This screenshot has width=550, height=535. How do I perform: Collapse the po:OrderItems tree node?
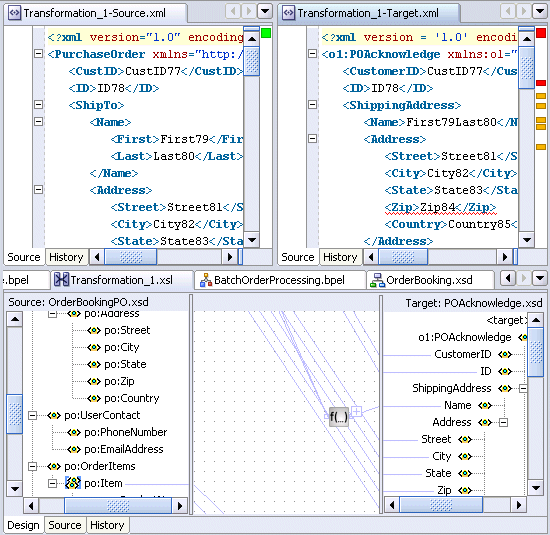(32, 466)
